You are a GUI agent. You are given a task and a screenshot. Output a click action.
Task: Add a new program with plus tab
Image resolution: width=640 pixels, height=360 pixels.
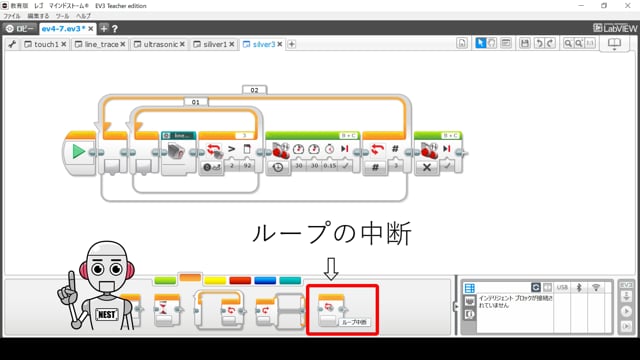[291, 44]
